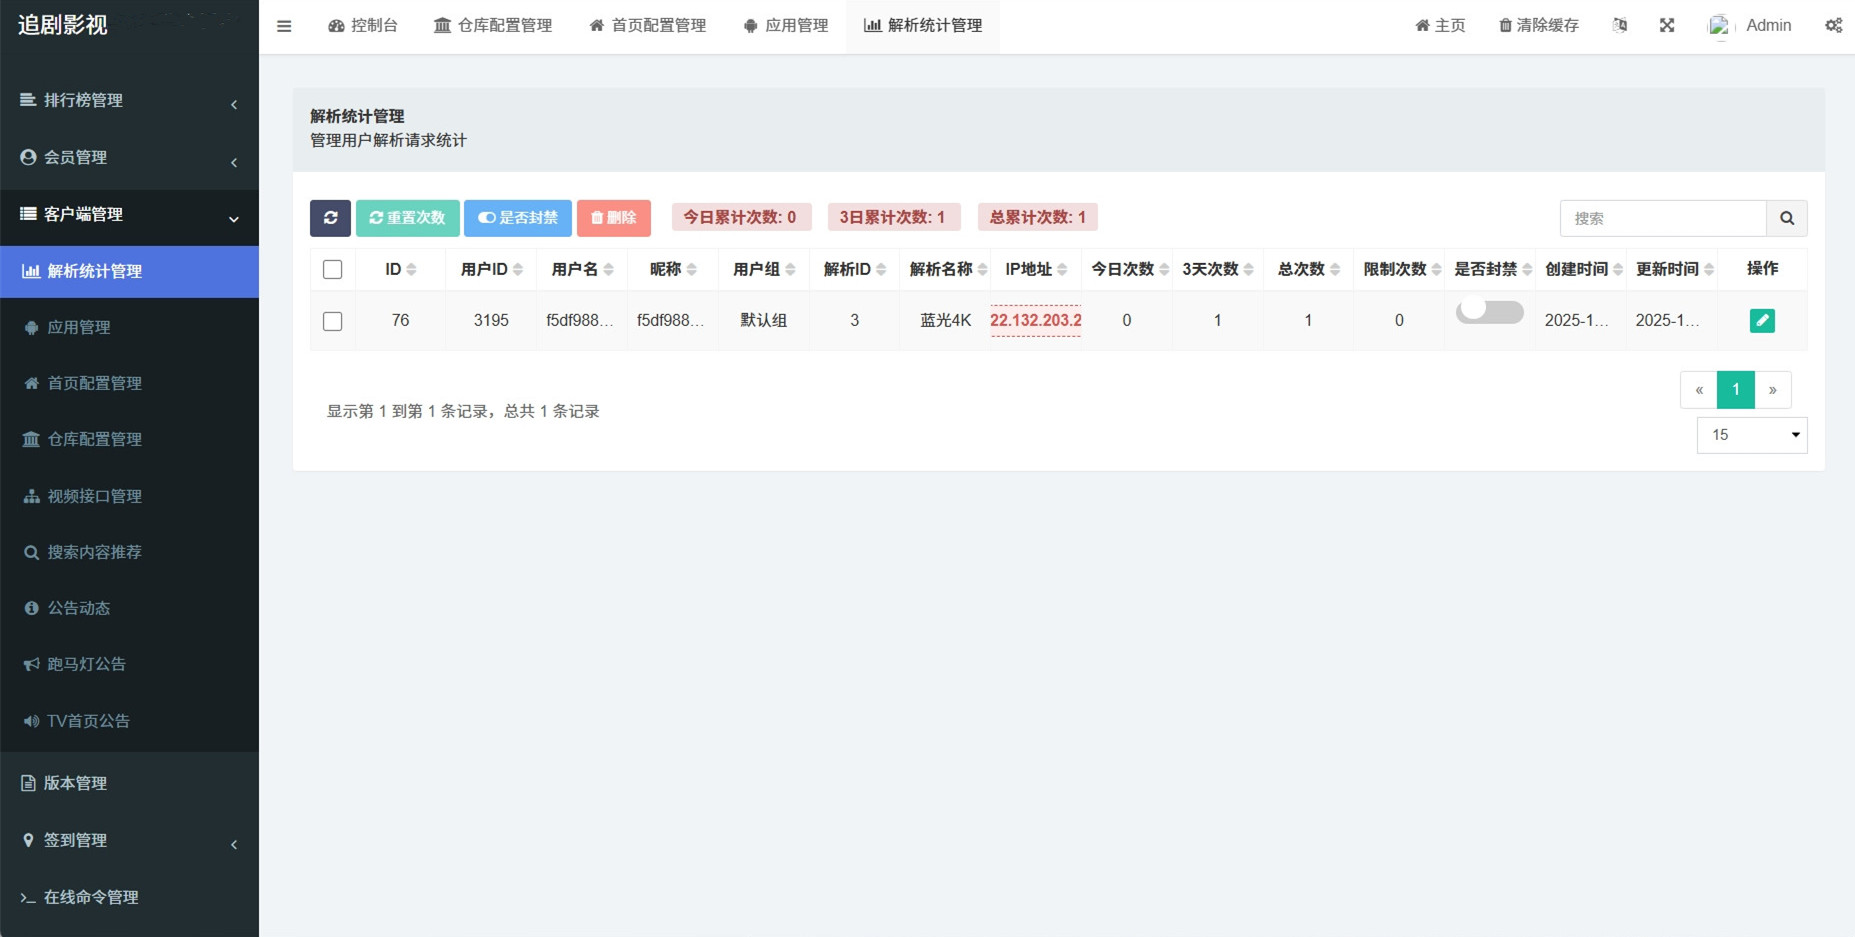Click the green edit pencil icon
1855x937 pixels.
click(x=1762, y=321)
